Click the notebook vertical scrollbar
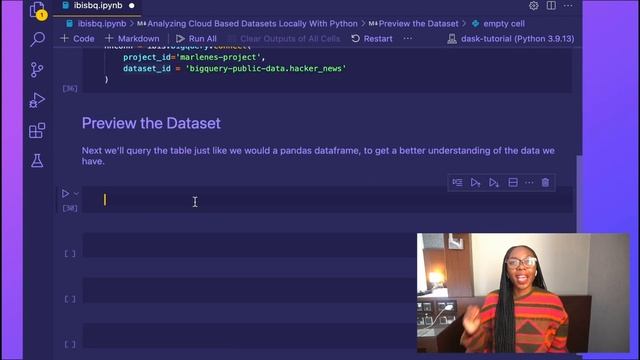Screen dimensions: 640x360 click(579, 194)
